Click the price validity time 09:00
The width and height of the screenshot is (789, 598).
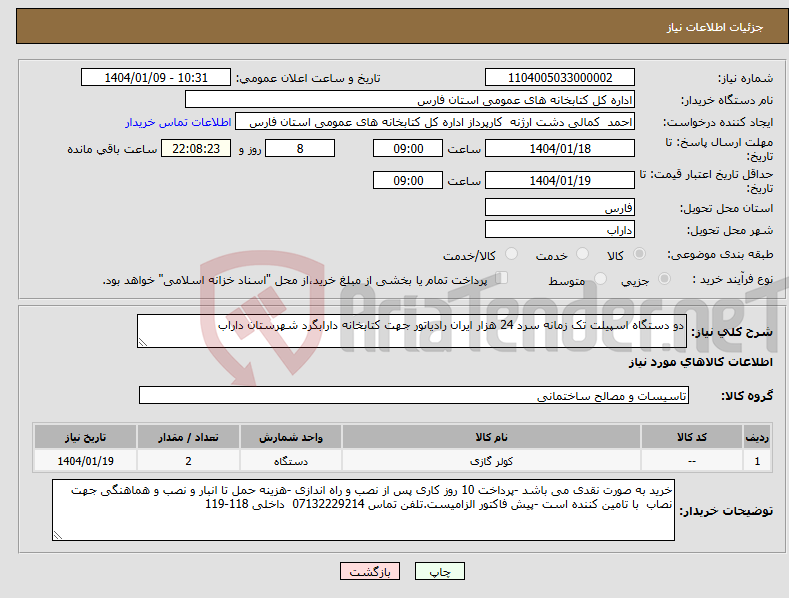[x=408, y=180]
